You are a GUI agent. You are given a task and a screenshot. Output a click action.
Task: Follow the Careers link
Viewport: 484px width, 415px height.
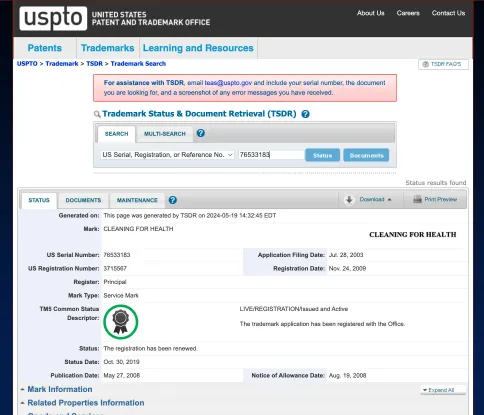408,13
